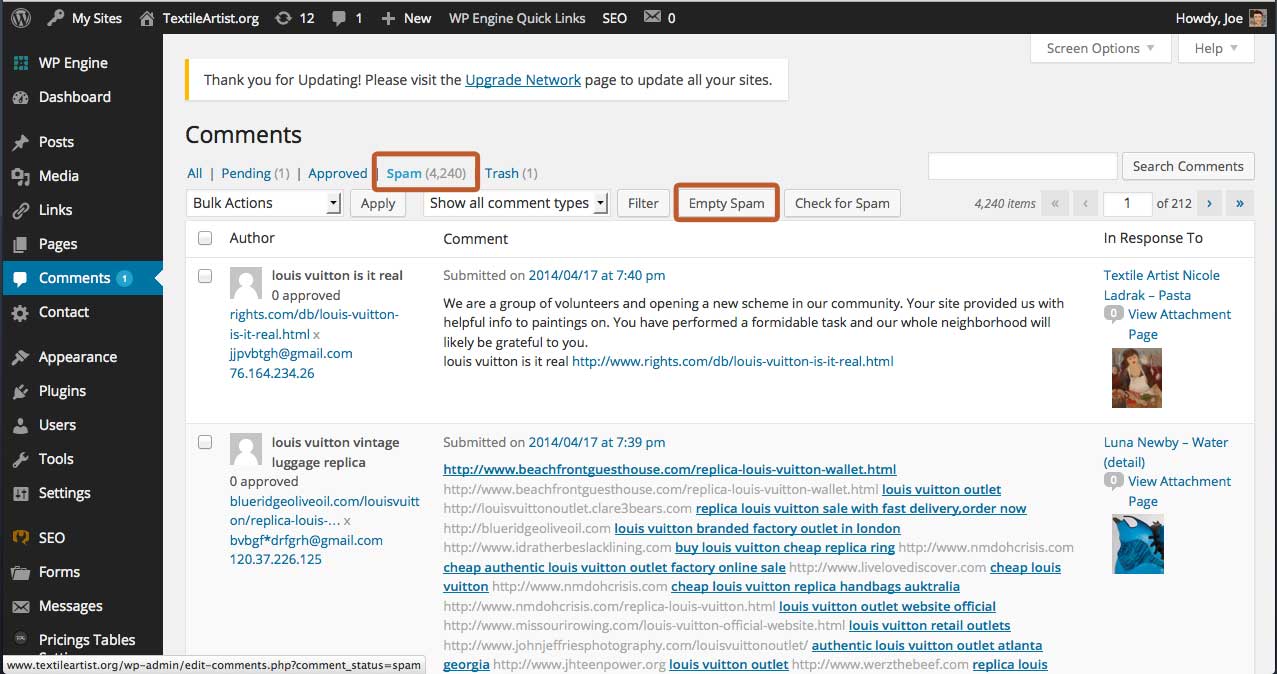
Task: Open the envelope messages icon in admin bar
Action: (x=652, y=17)
